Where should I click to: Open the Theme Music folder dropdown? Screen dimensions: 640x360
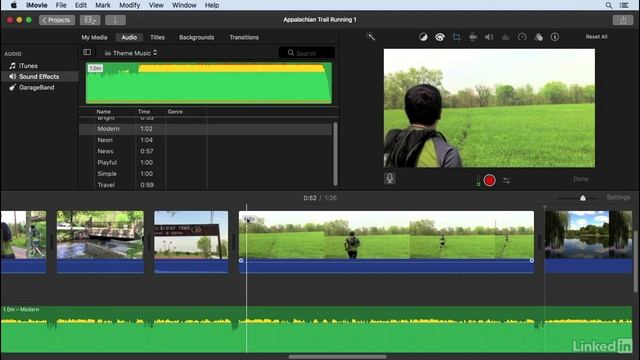click(x=131, y=53)
